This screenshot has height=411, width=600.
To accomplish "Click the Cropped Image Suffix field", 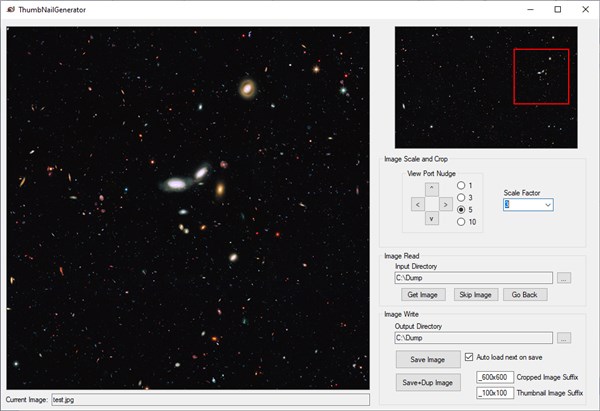I will coord(496,377).
